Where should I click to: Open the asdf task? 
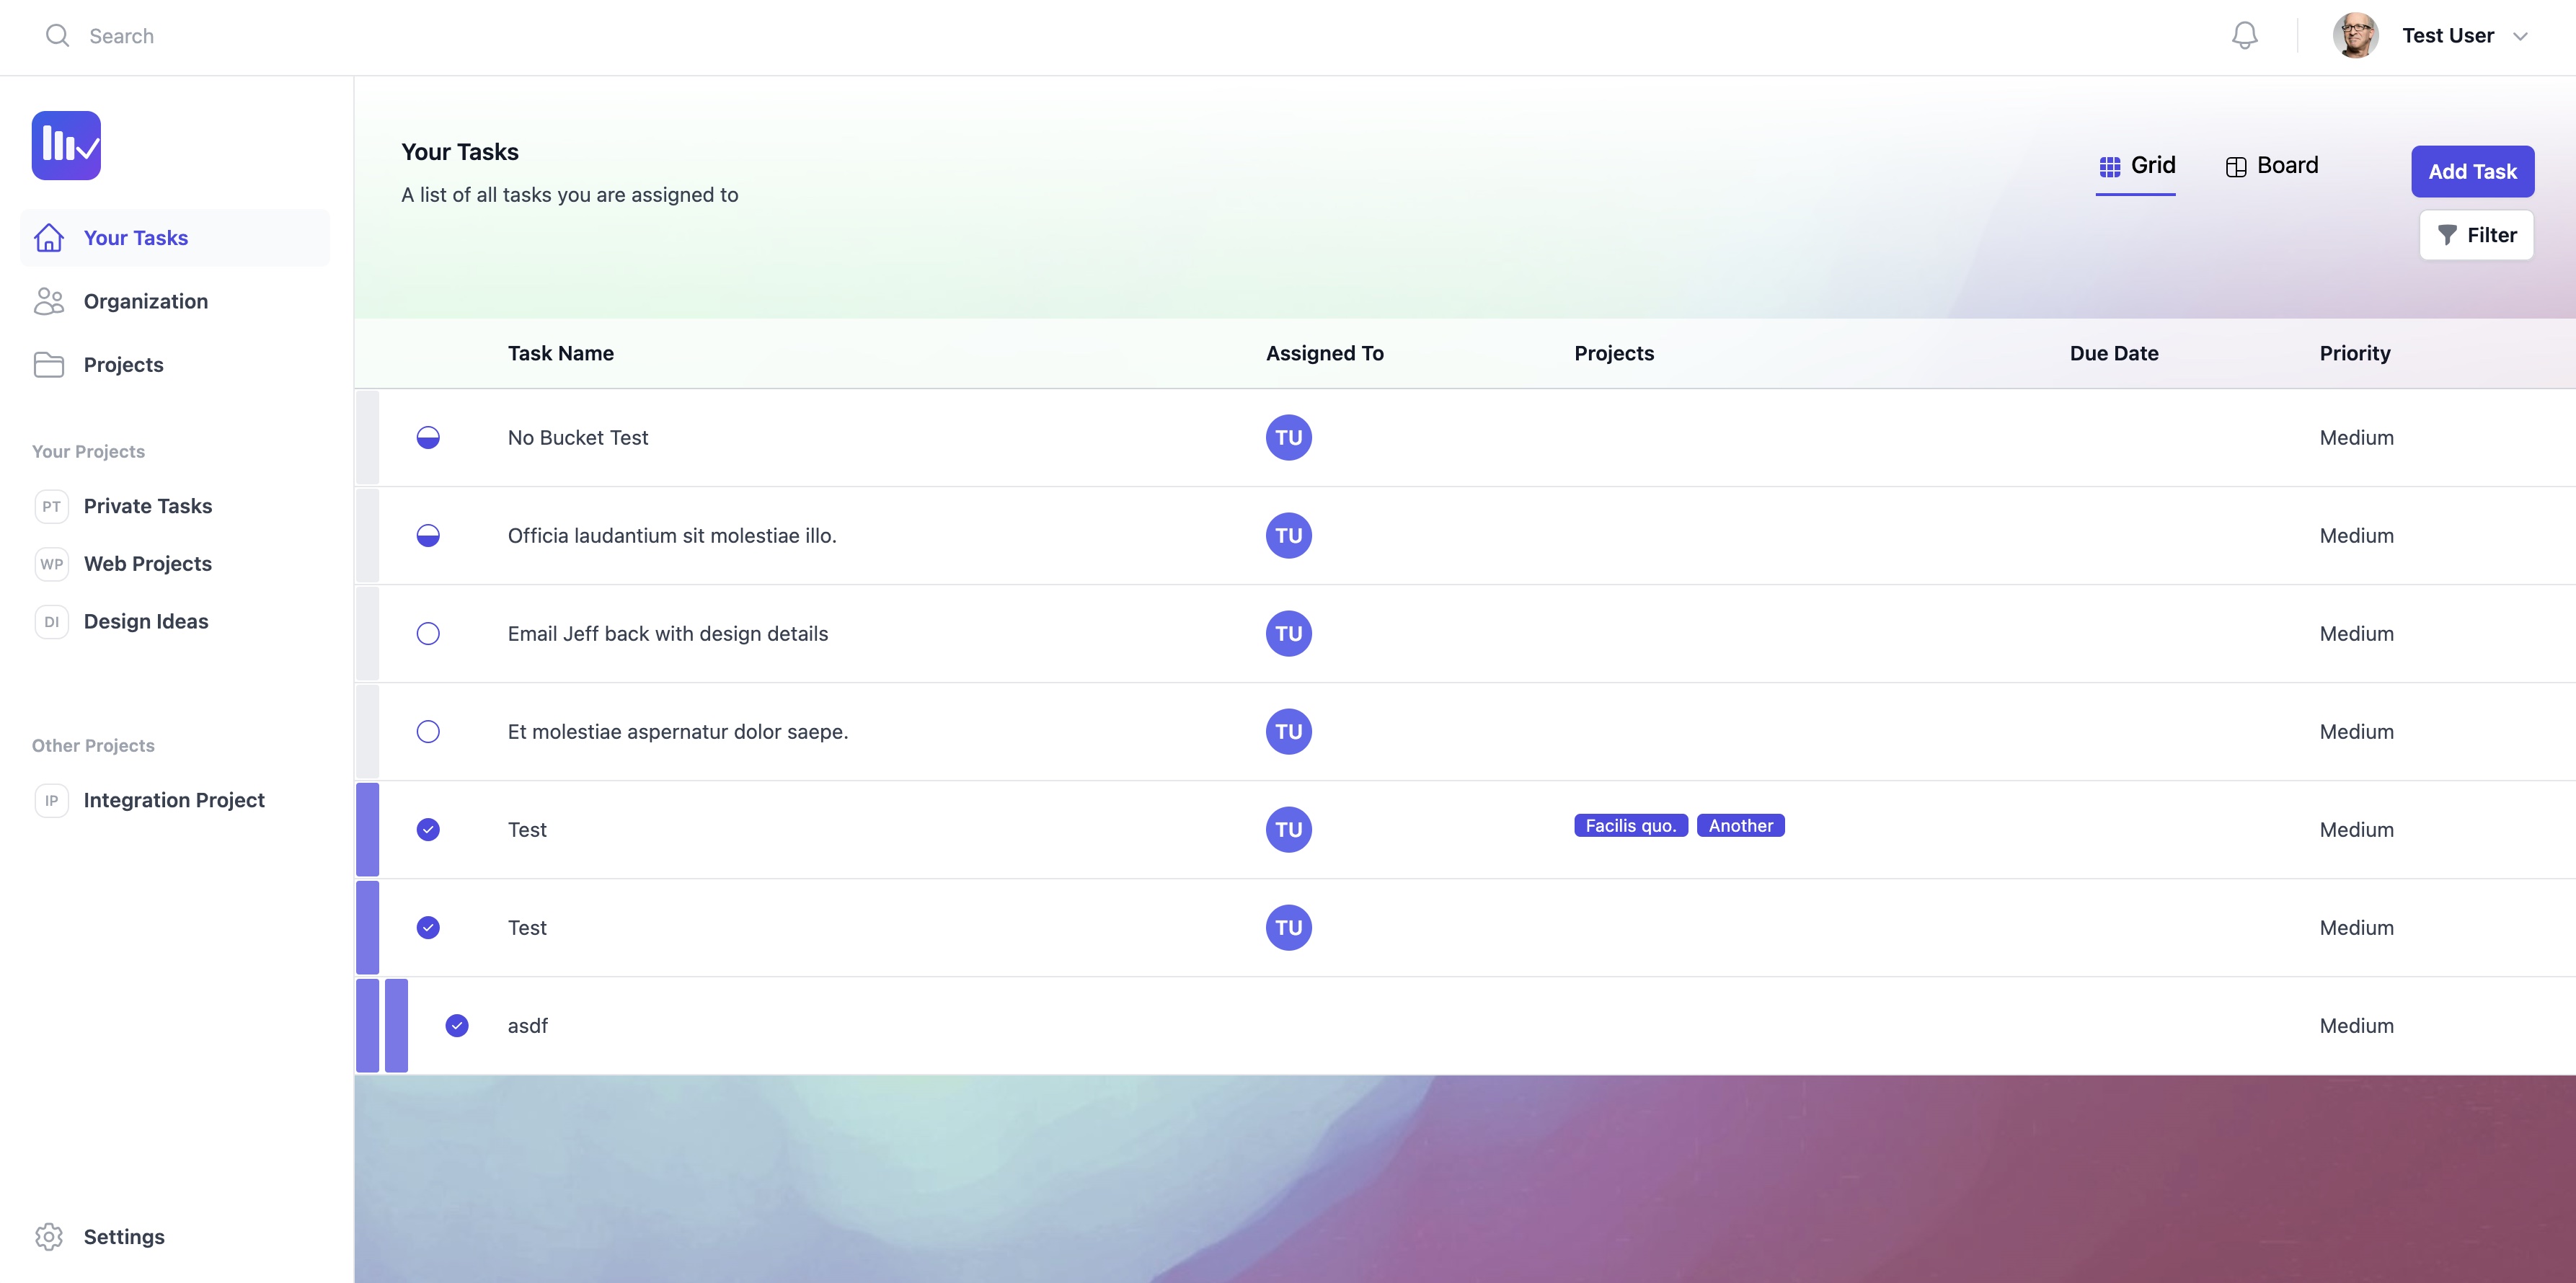coord(527,1026)
